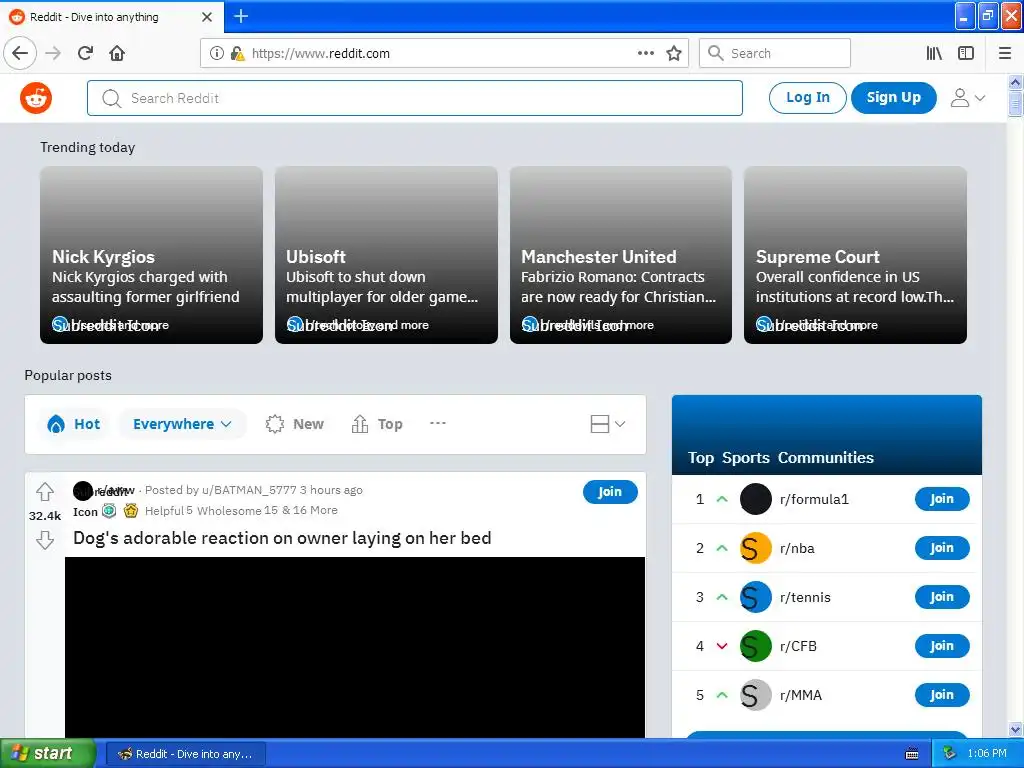The width and height of the screenshot is (1024, 768).
Task: Click the page scrollbar up arrow
Action: point(1015,82)
